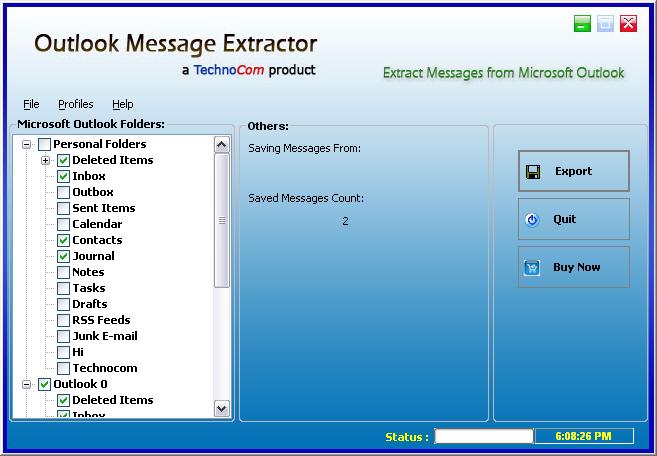Click the maximize window icon
The image size is (657, 456).
tap(605, 23)
